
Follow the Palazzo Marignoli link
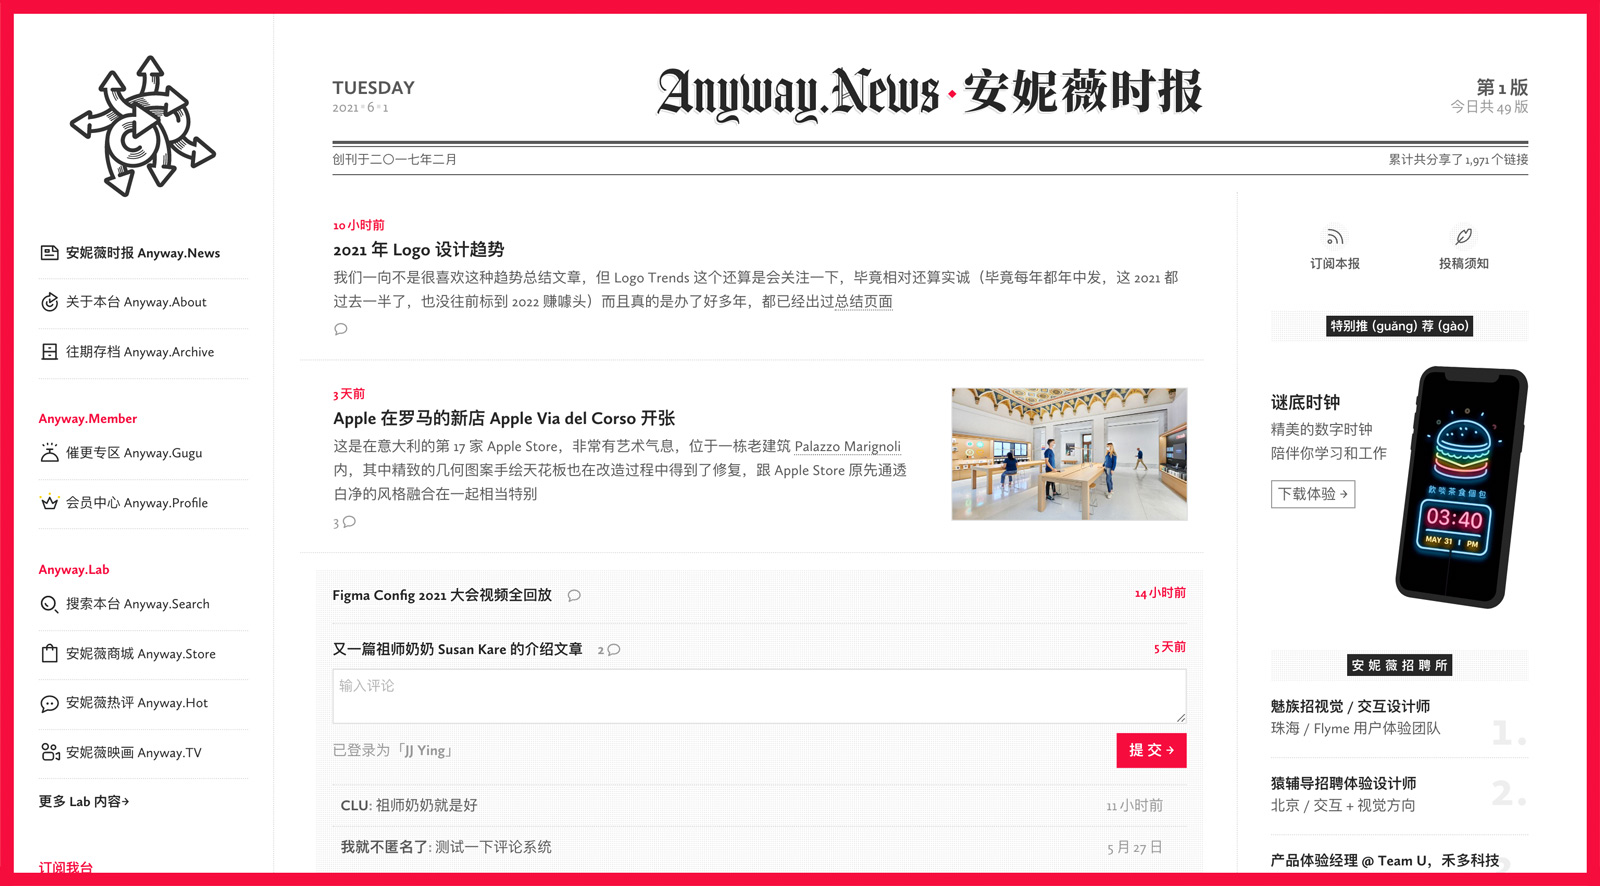coord(848,446)
